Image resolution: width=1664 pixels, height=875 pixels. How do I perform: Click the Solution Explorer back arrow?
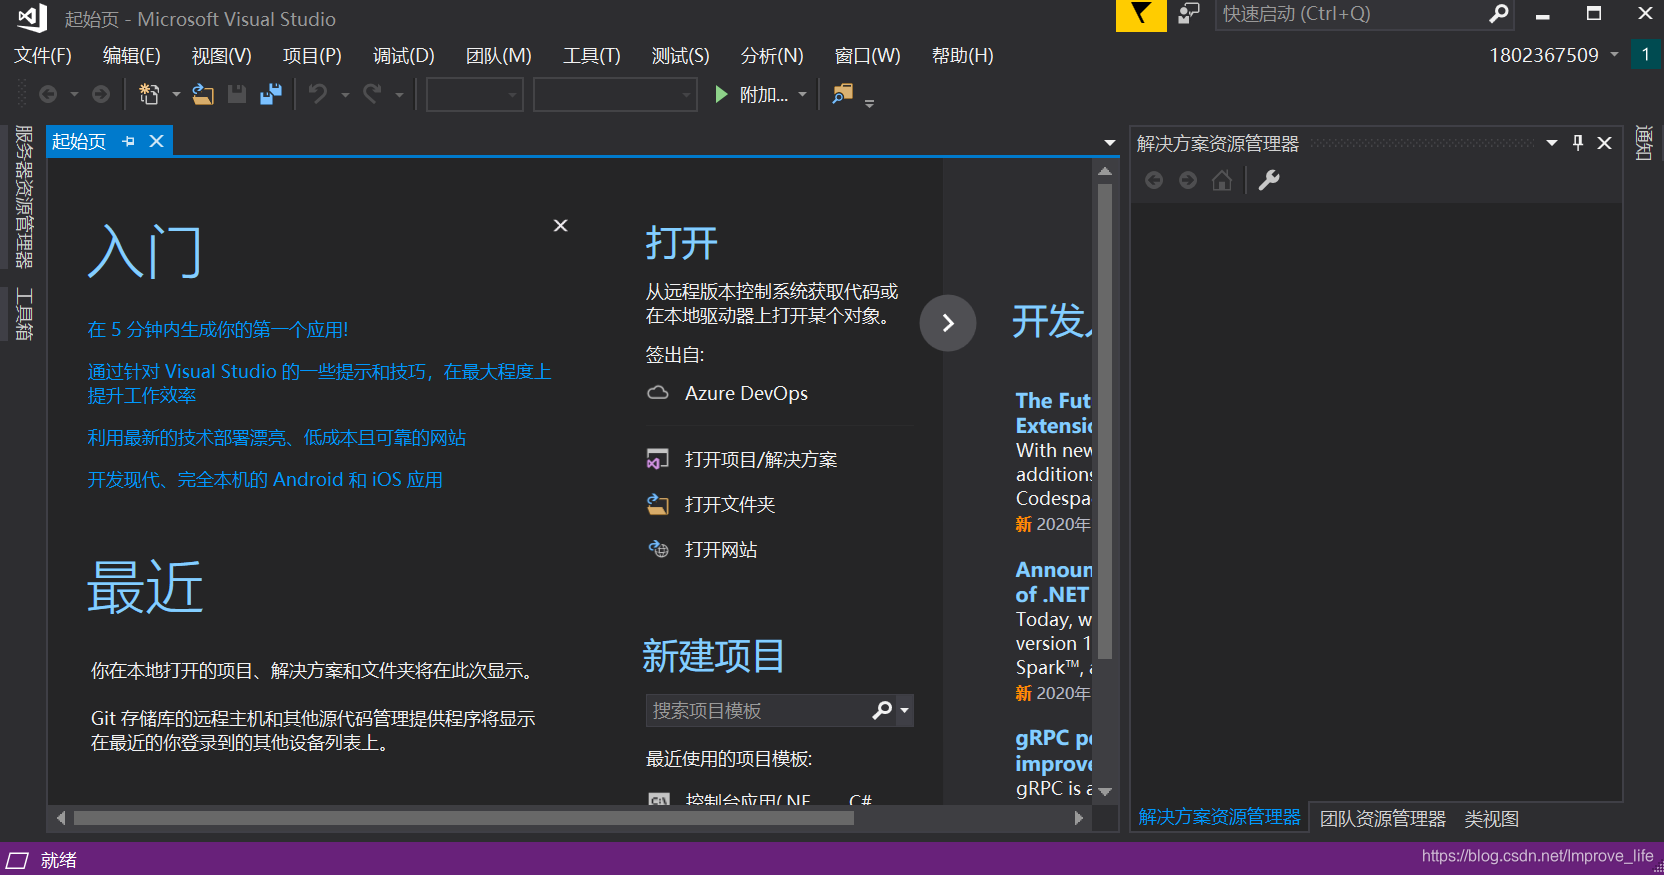click(x=1154, y=180)
